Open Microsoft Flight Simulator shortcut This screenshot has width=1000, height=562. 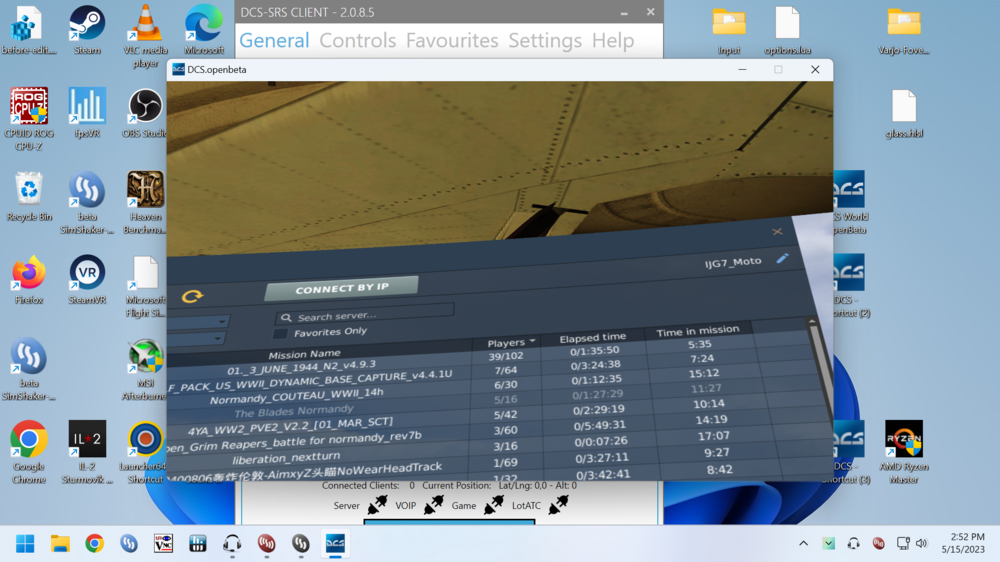[145, 286]
